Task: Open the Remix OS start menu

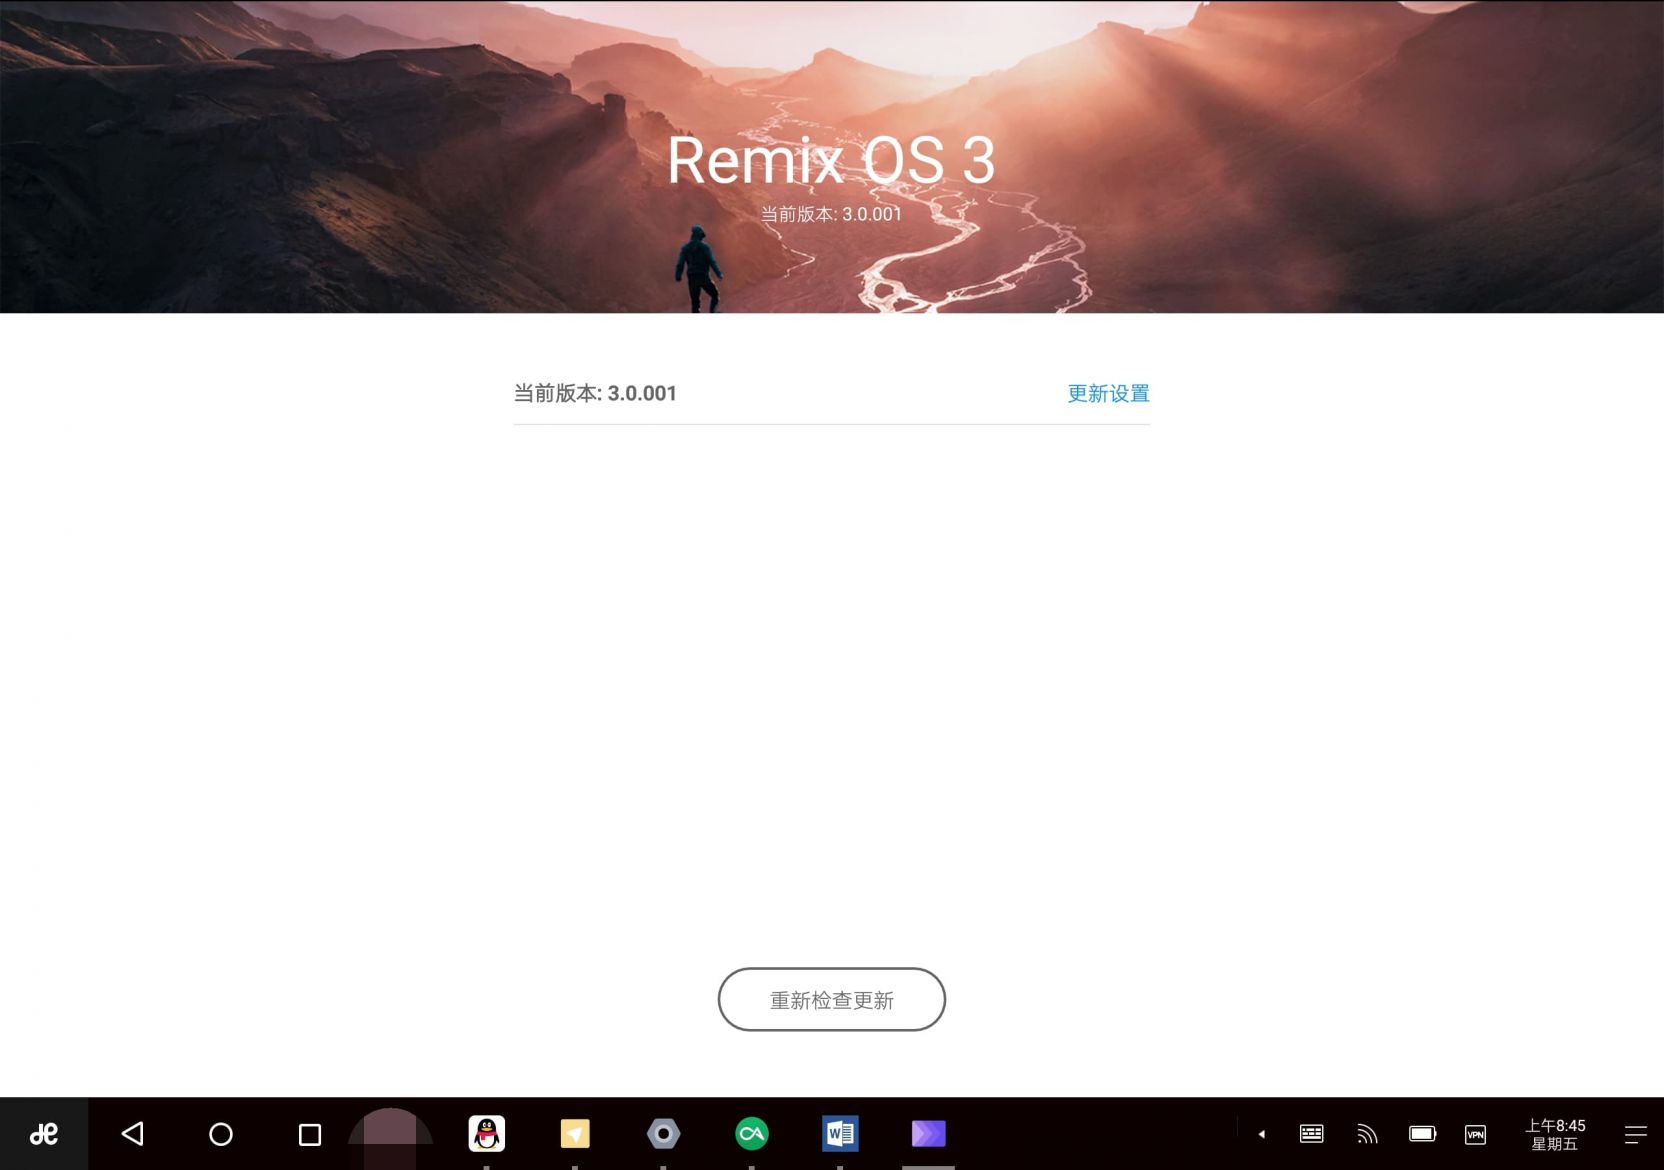Action: pos(44,1134)
